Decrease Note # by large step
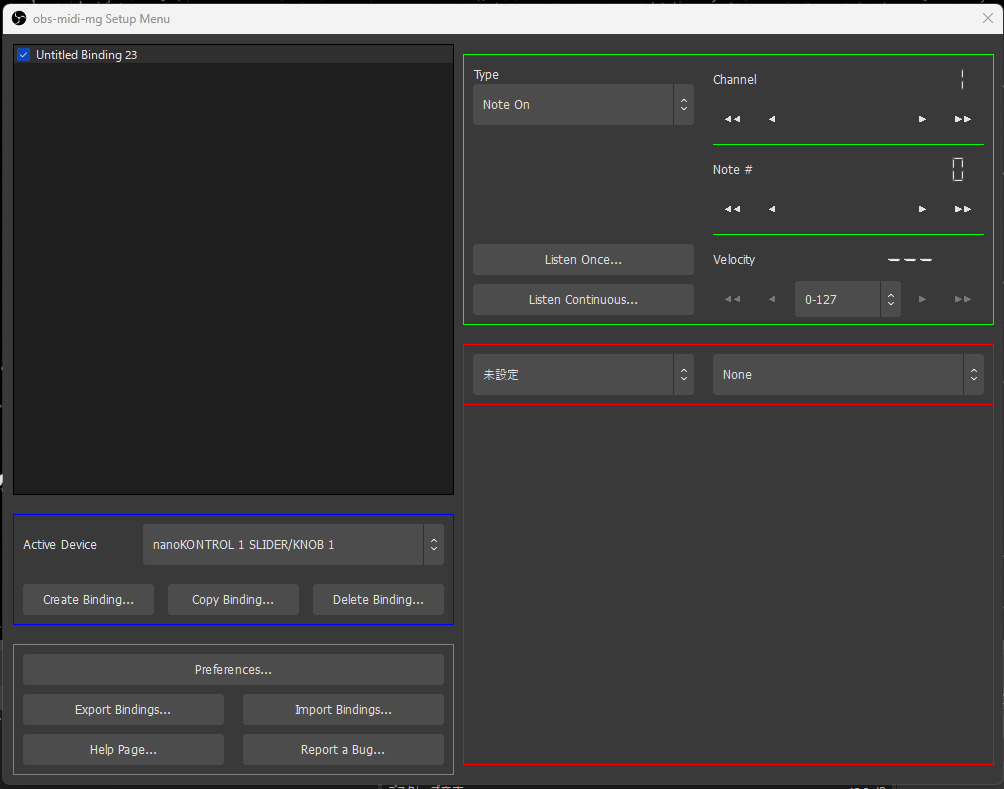1004x789 pixels. 732,209
